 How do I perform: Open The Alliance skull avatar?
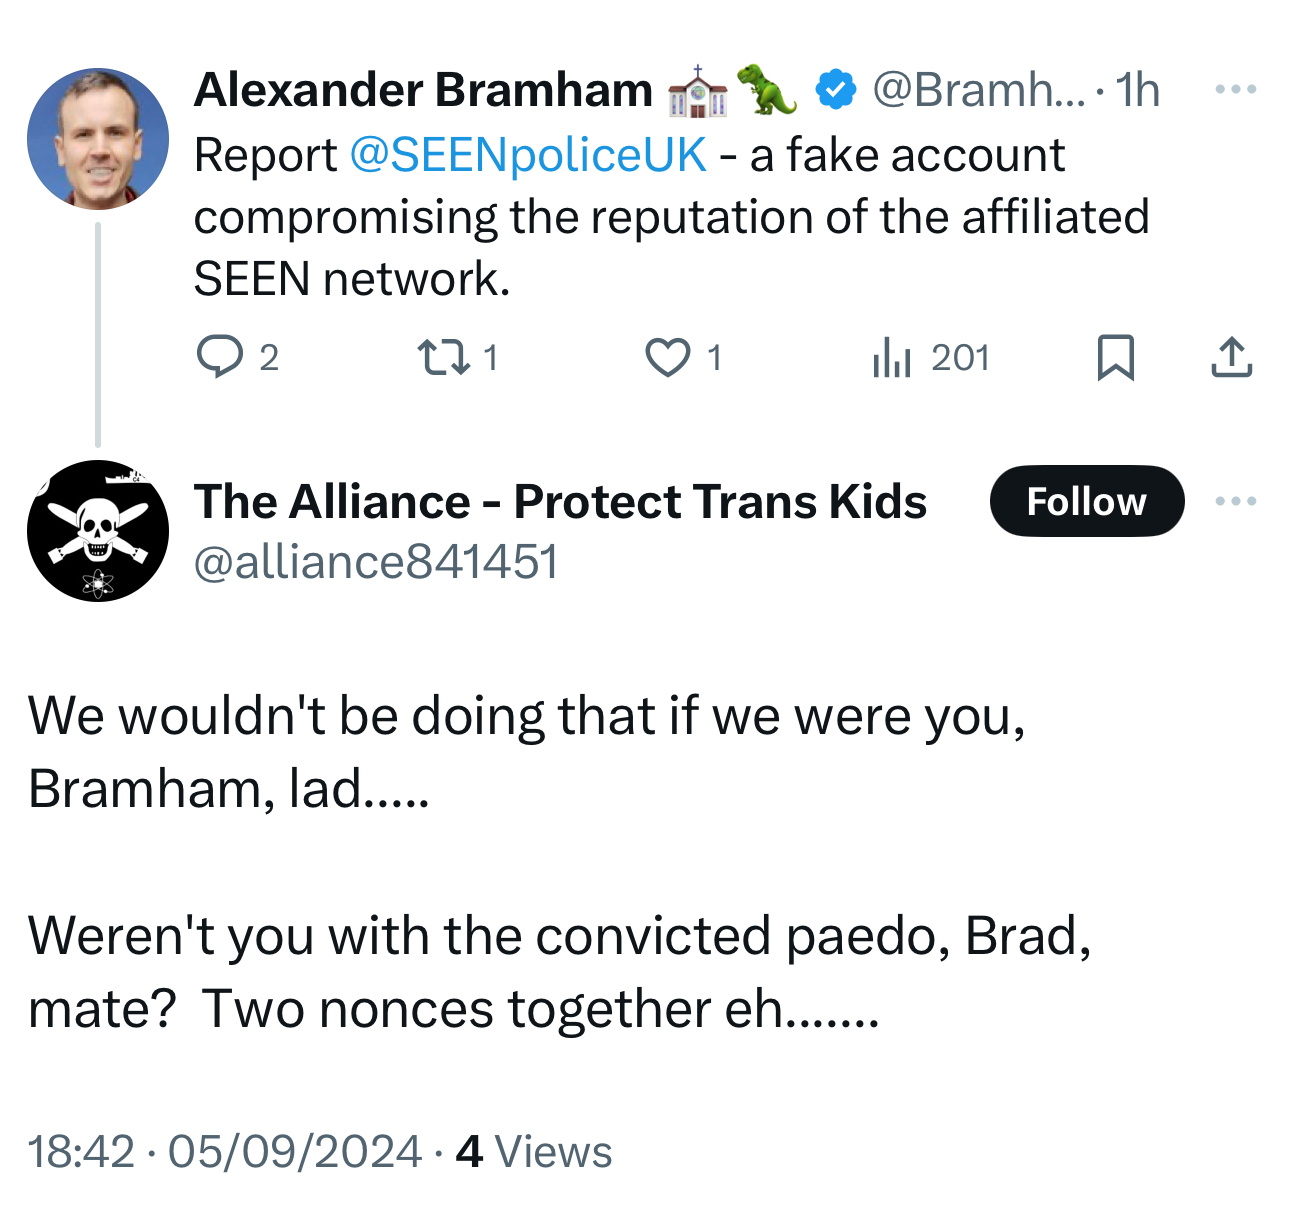98,531
